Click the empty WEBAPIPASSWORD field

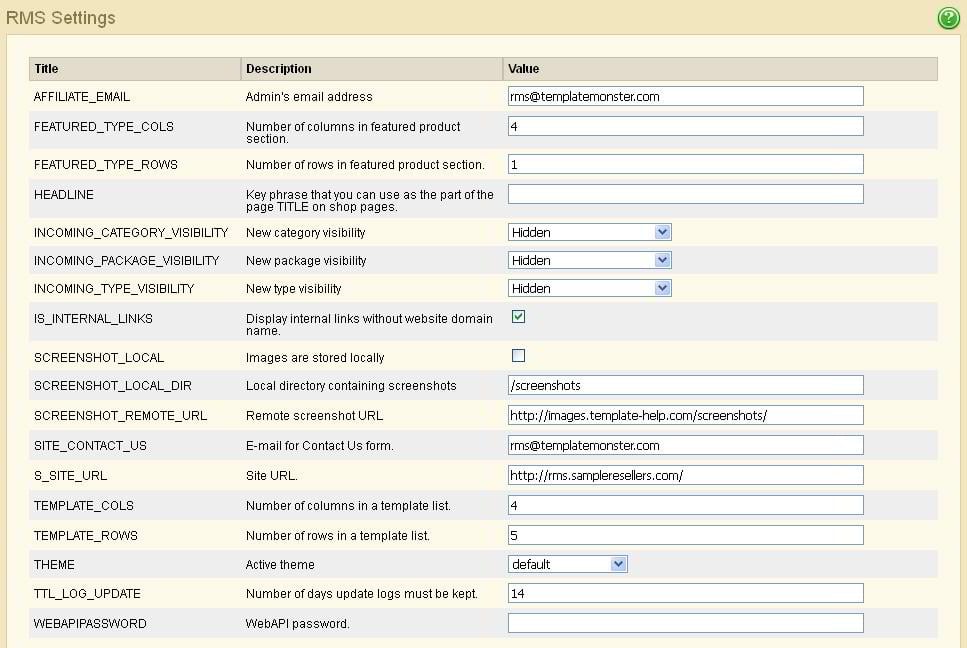685,623
